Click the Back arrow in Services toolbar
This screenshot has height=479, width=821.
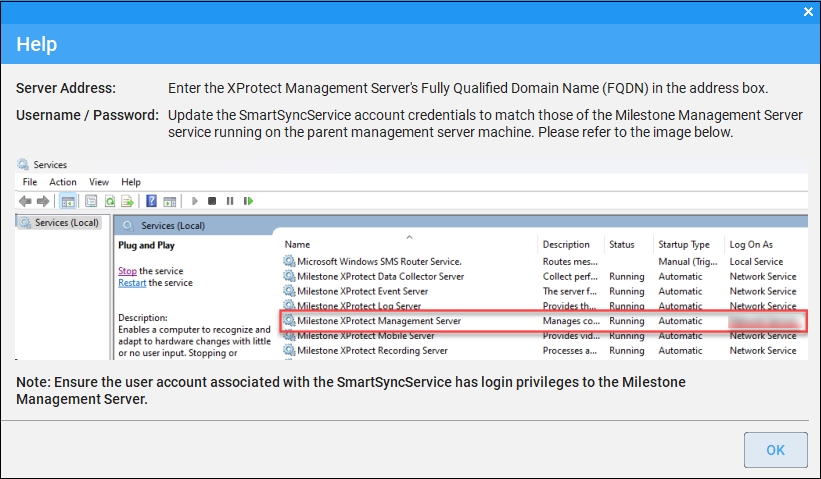[25, 201]
